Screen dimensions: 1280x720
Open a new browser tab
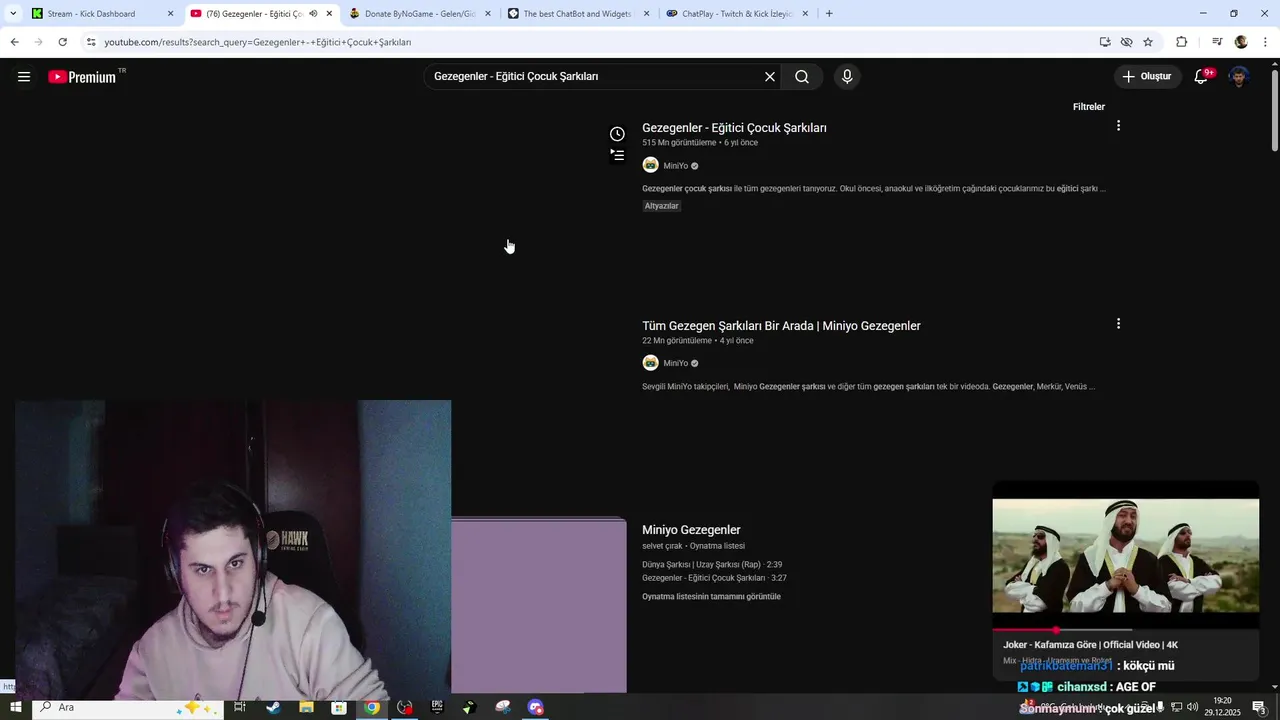pos(829,13)
